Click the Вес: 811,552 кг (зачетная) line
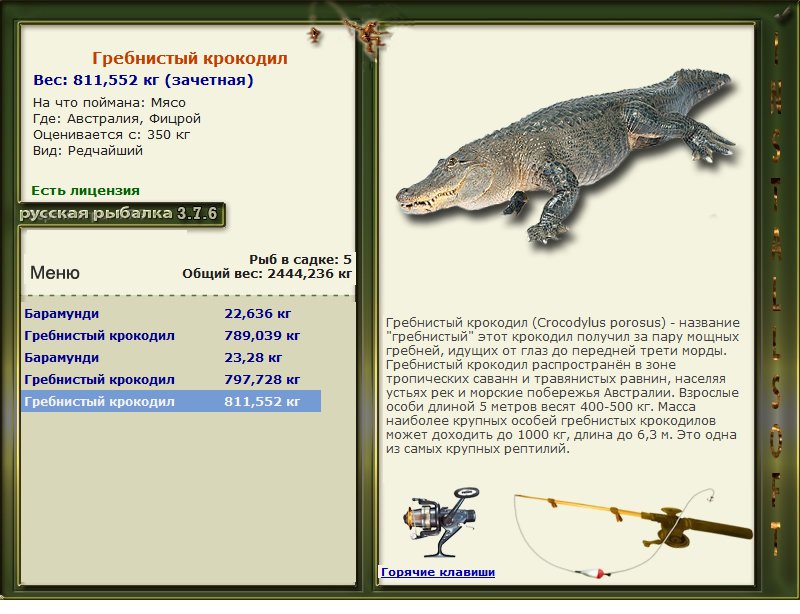 [143, 80]
